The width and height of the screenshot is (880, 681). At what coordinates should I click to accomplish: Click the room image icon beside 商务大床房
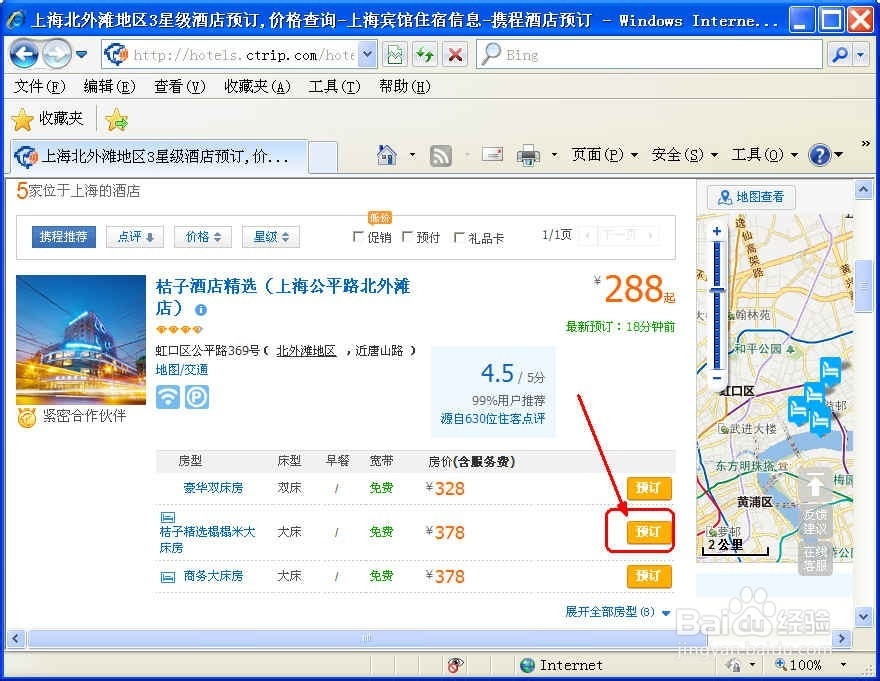point(168,577)
